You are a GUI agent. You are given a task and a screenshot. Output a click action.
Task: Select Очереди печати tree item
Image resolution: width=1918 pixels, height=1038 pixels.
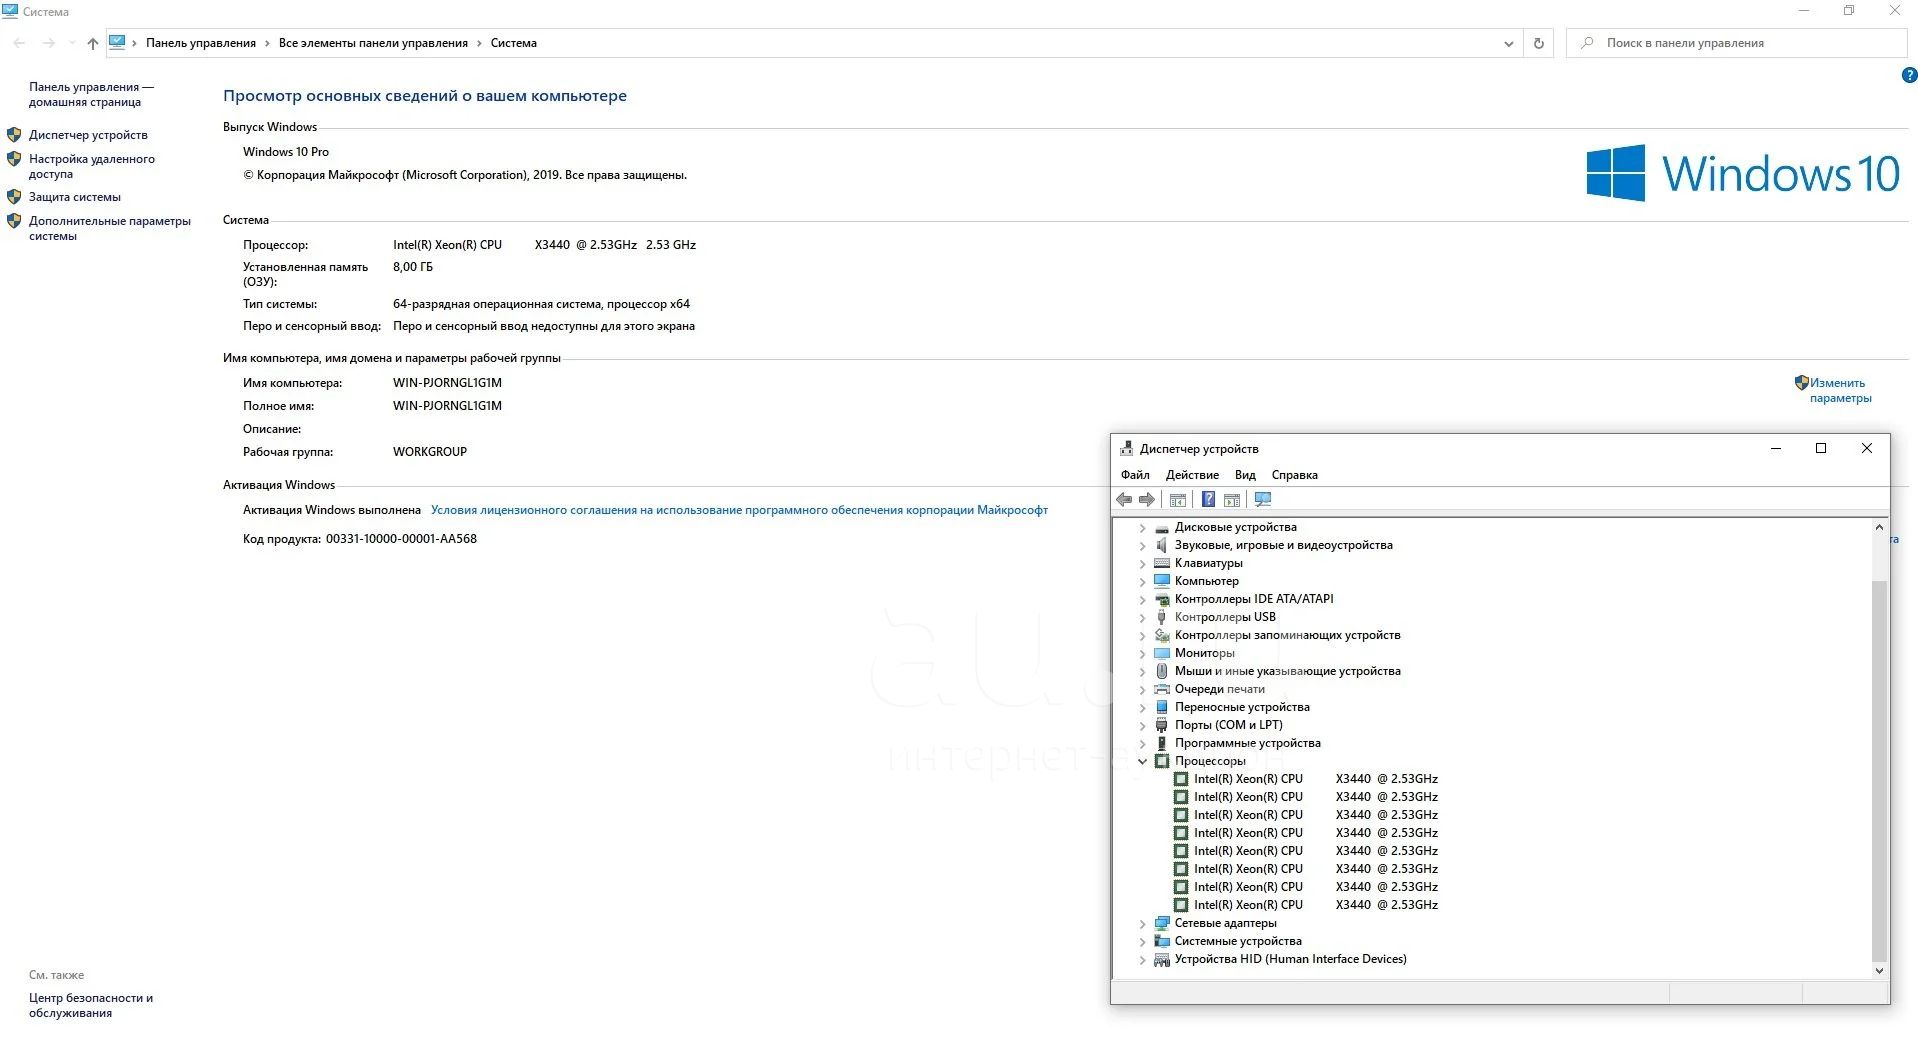(x=1219, y=690)
